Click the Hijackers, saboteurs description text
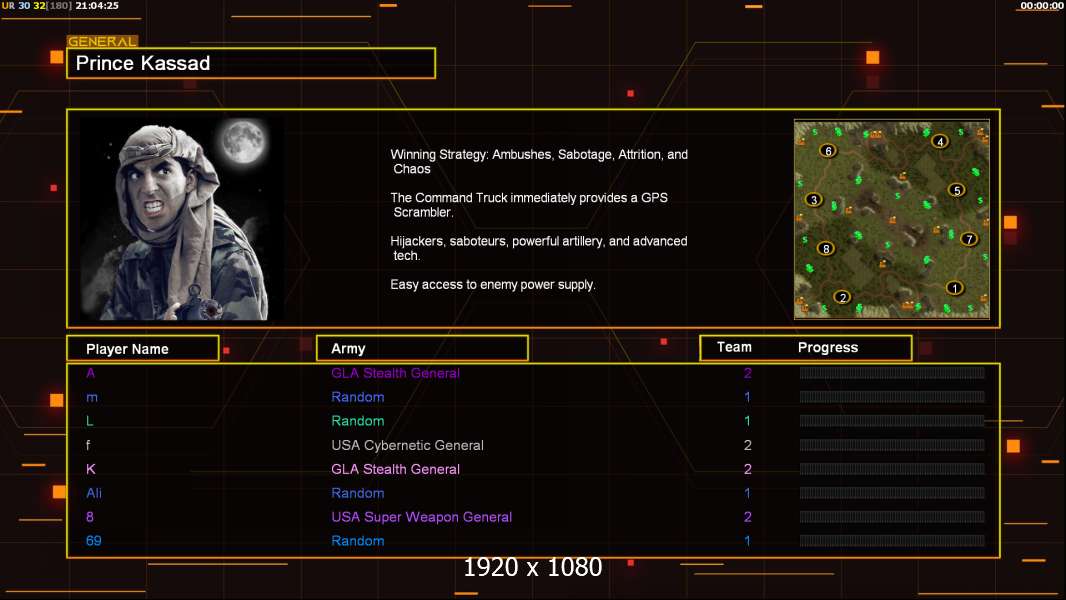This screenshot has width=1066, height=600. coord(538,248)
